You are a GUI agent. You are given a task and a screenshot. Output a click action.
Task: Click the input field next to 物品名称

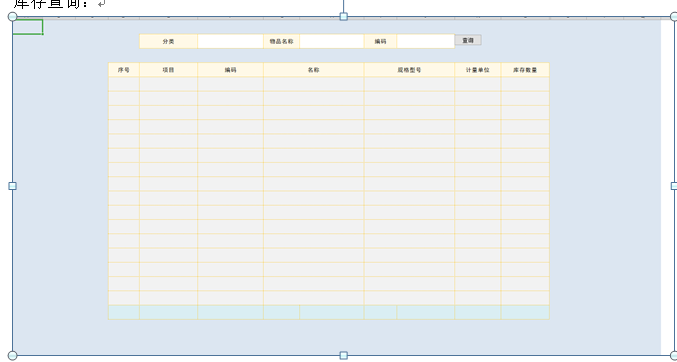point(332,41)
